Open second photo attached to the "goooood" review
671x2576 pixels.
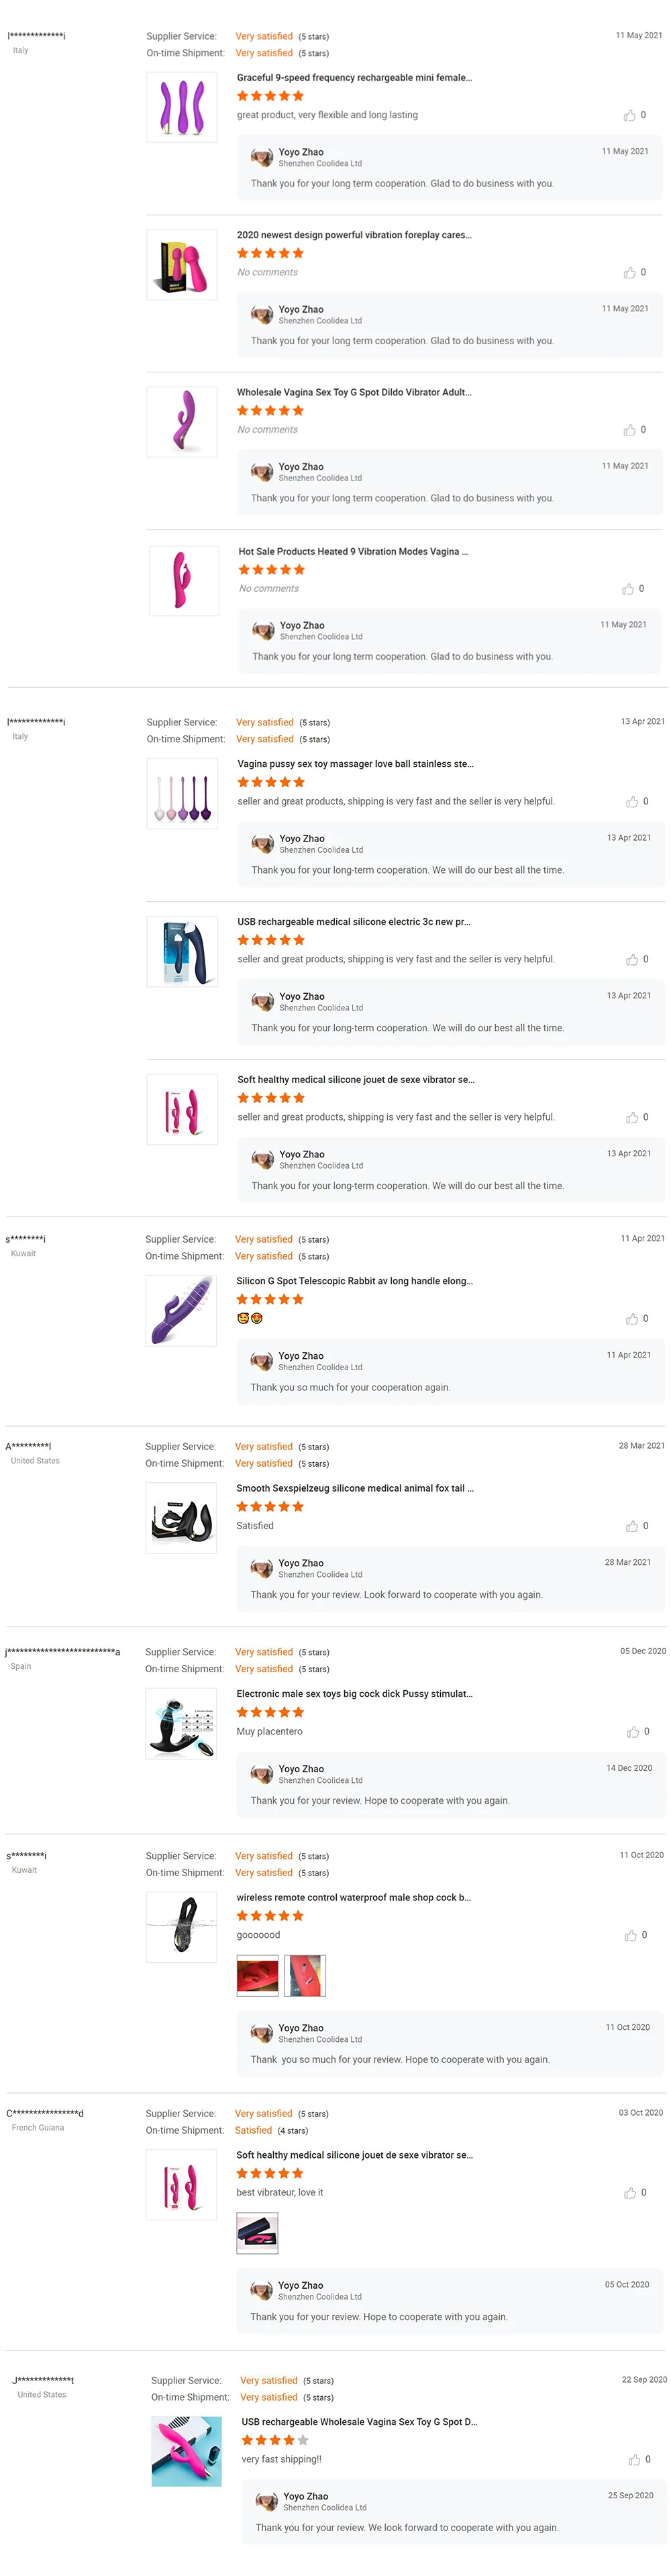306,1975
